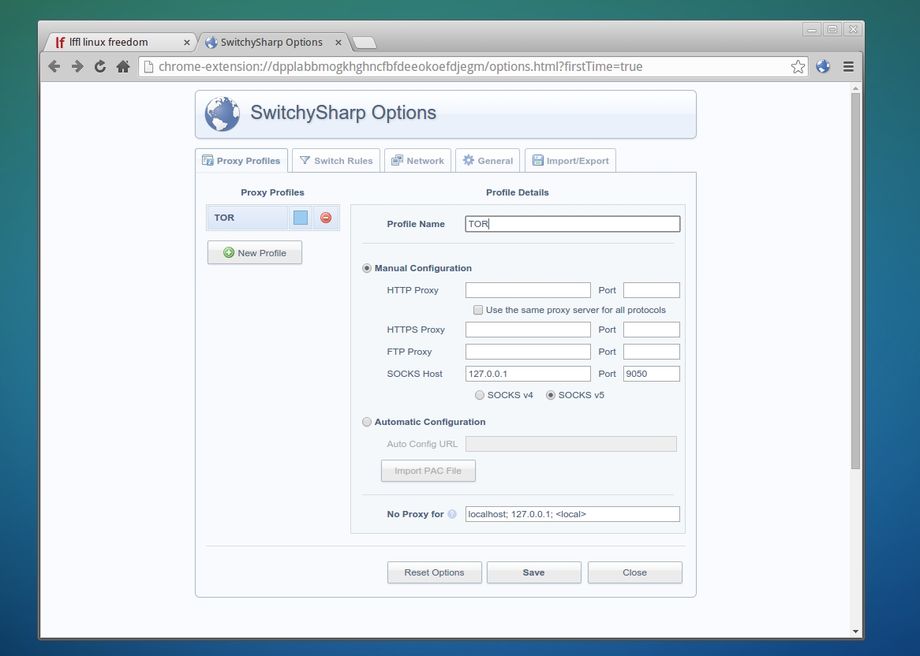Delete the TOR profile with the red minus icon
Viewport: 920px width, 656px height.
pyautogui.click(x=326, y=218)
